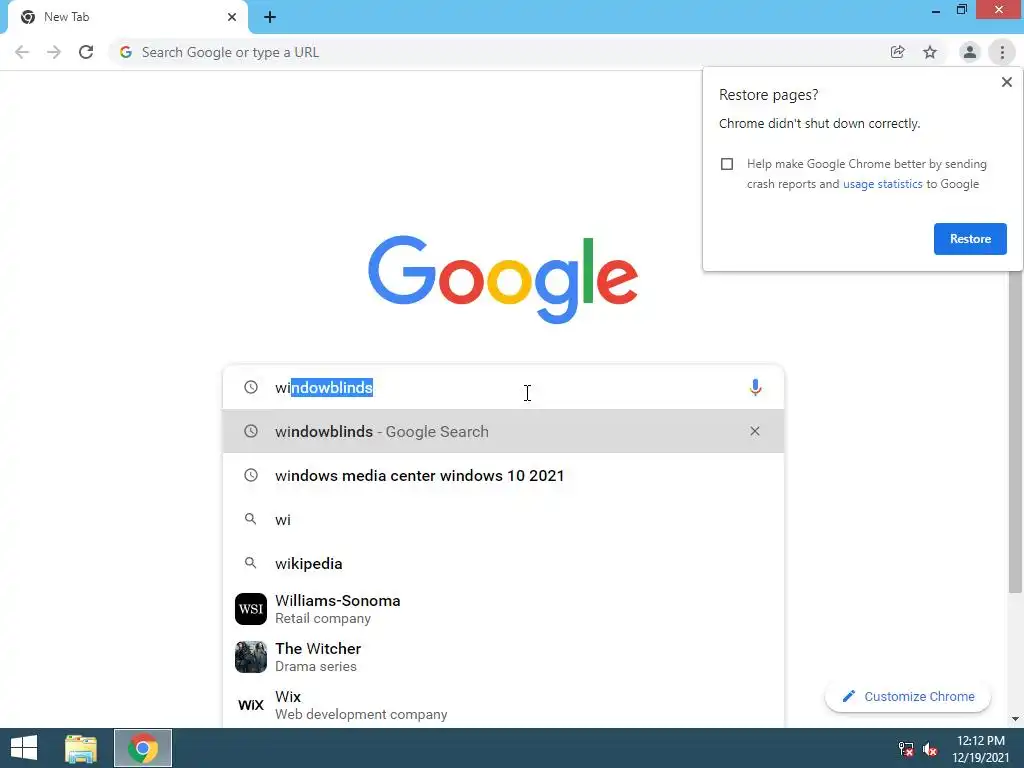Image resolution: width=1024 pixels, height=768 pixels.
Task: Click the browser back arrow
Action: tap(22, 52)
